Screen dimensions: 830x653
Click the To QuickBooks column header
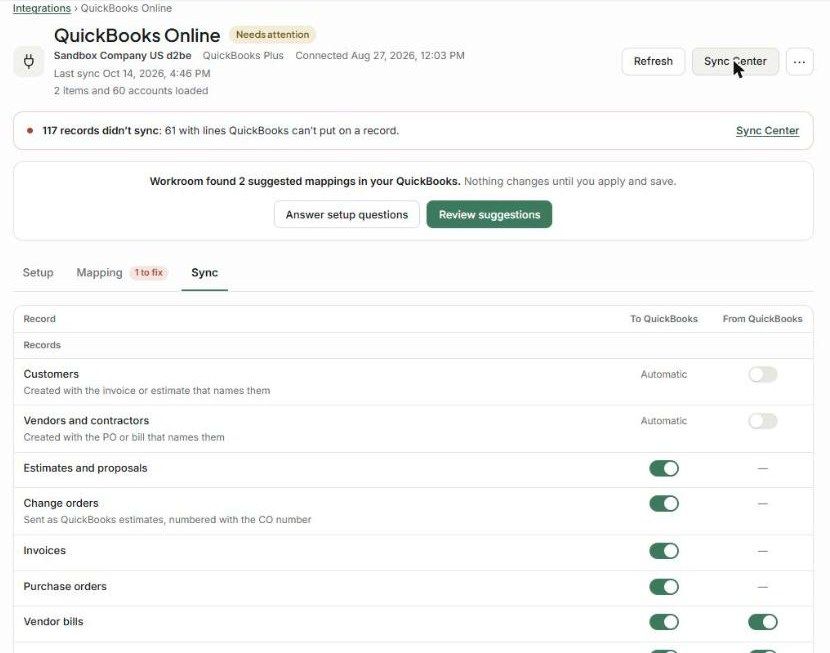pos(664,319)
